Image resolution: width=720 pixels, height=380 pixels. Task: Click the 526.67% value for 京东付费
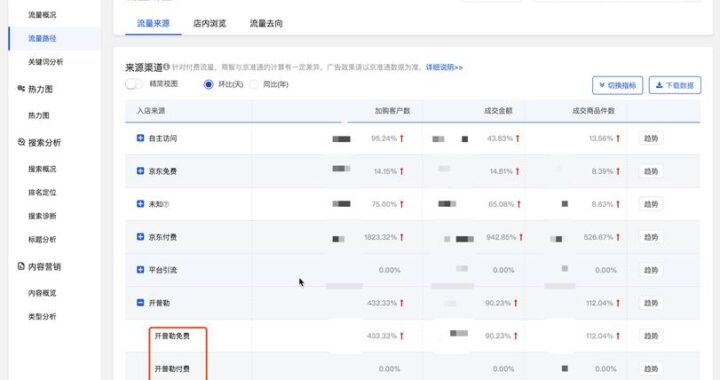pyautogui.click(x=598, y=237)
